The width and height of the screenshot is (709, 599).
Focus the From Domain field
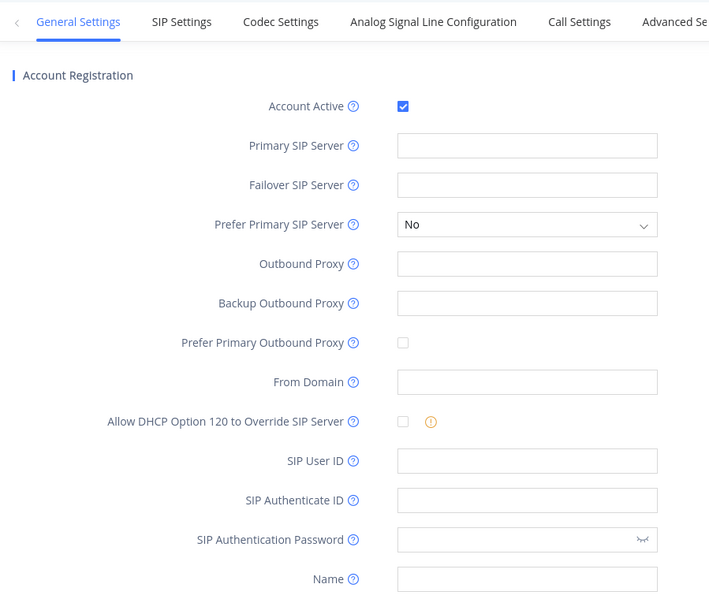pyautogui.click(x=527, y=382)
